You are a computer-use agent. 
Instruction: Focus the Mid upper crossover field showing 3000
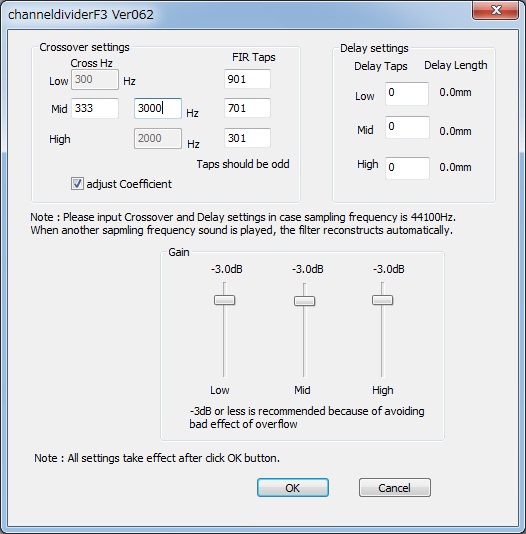158,108
